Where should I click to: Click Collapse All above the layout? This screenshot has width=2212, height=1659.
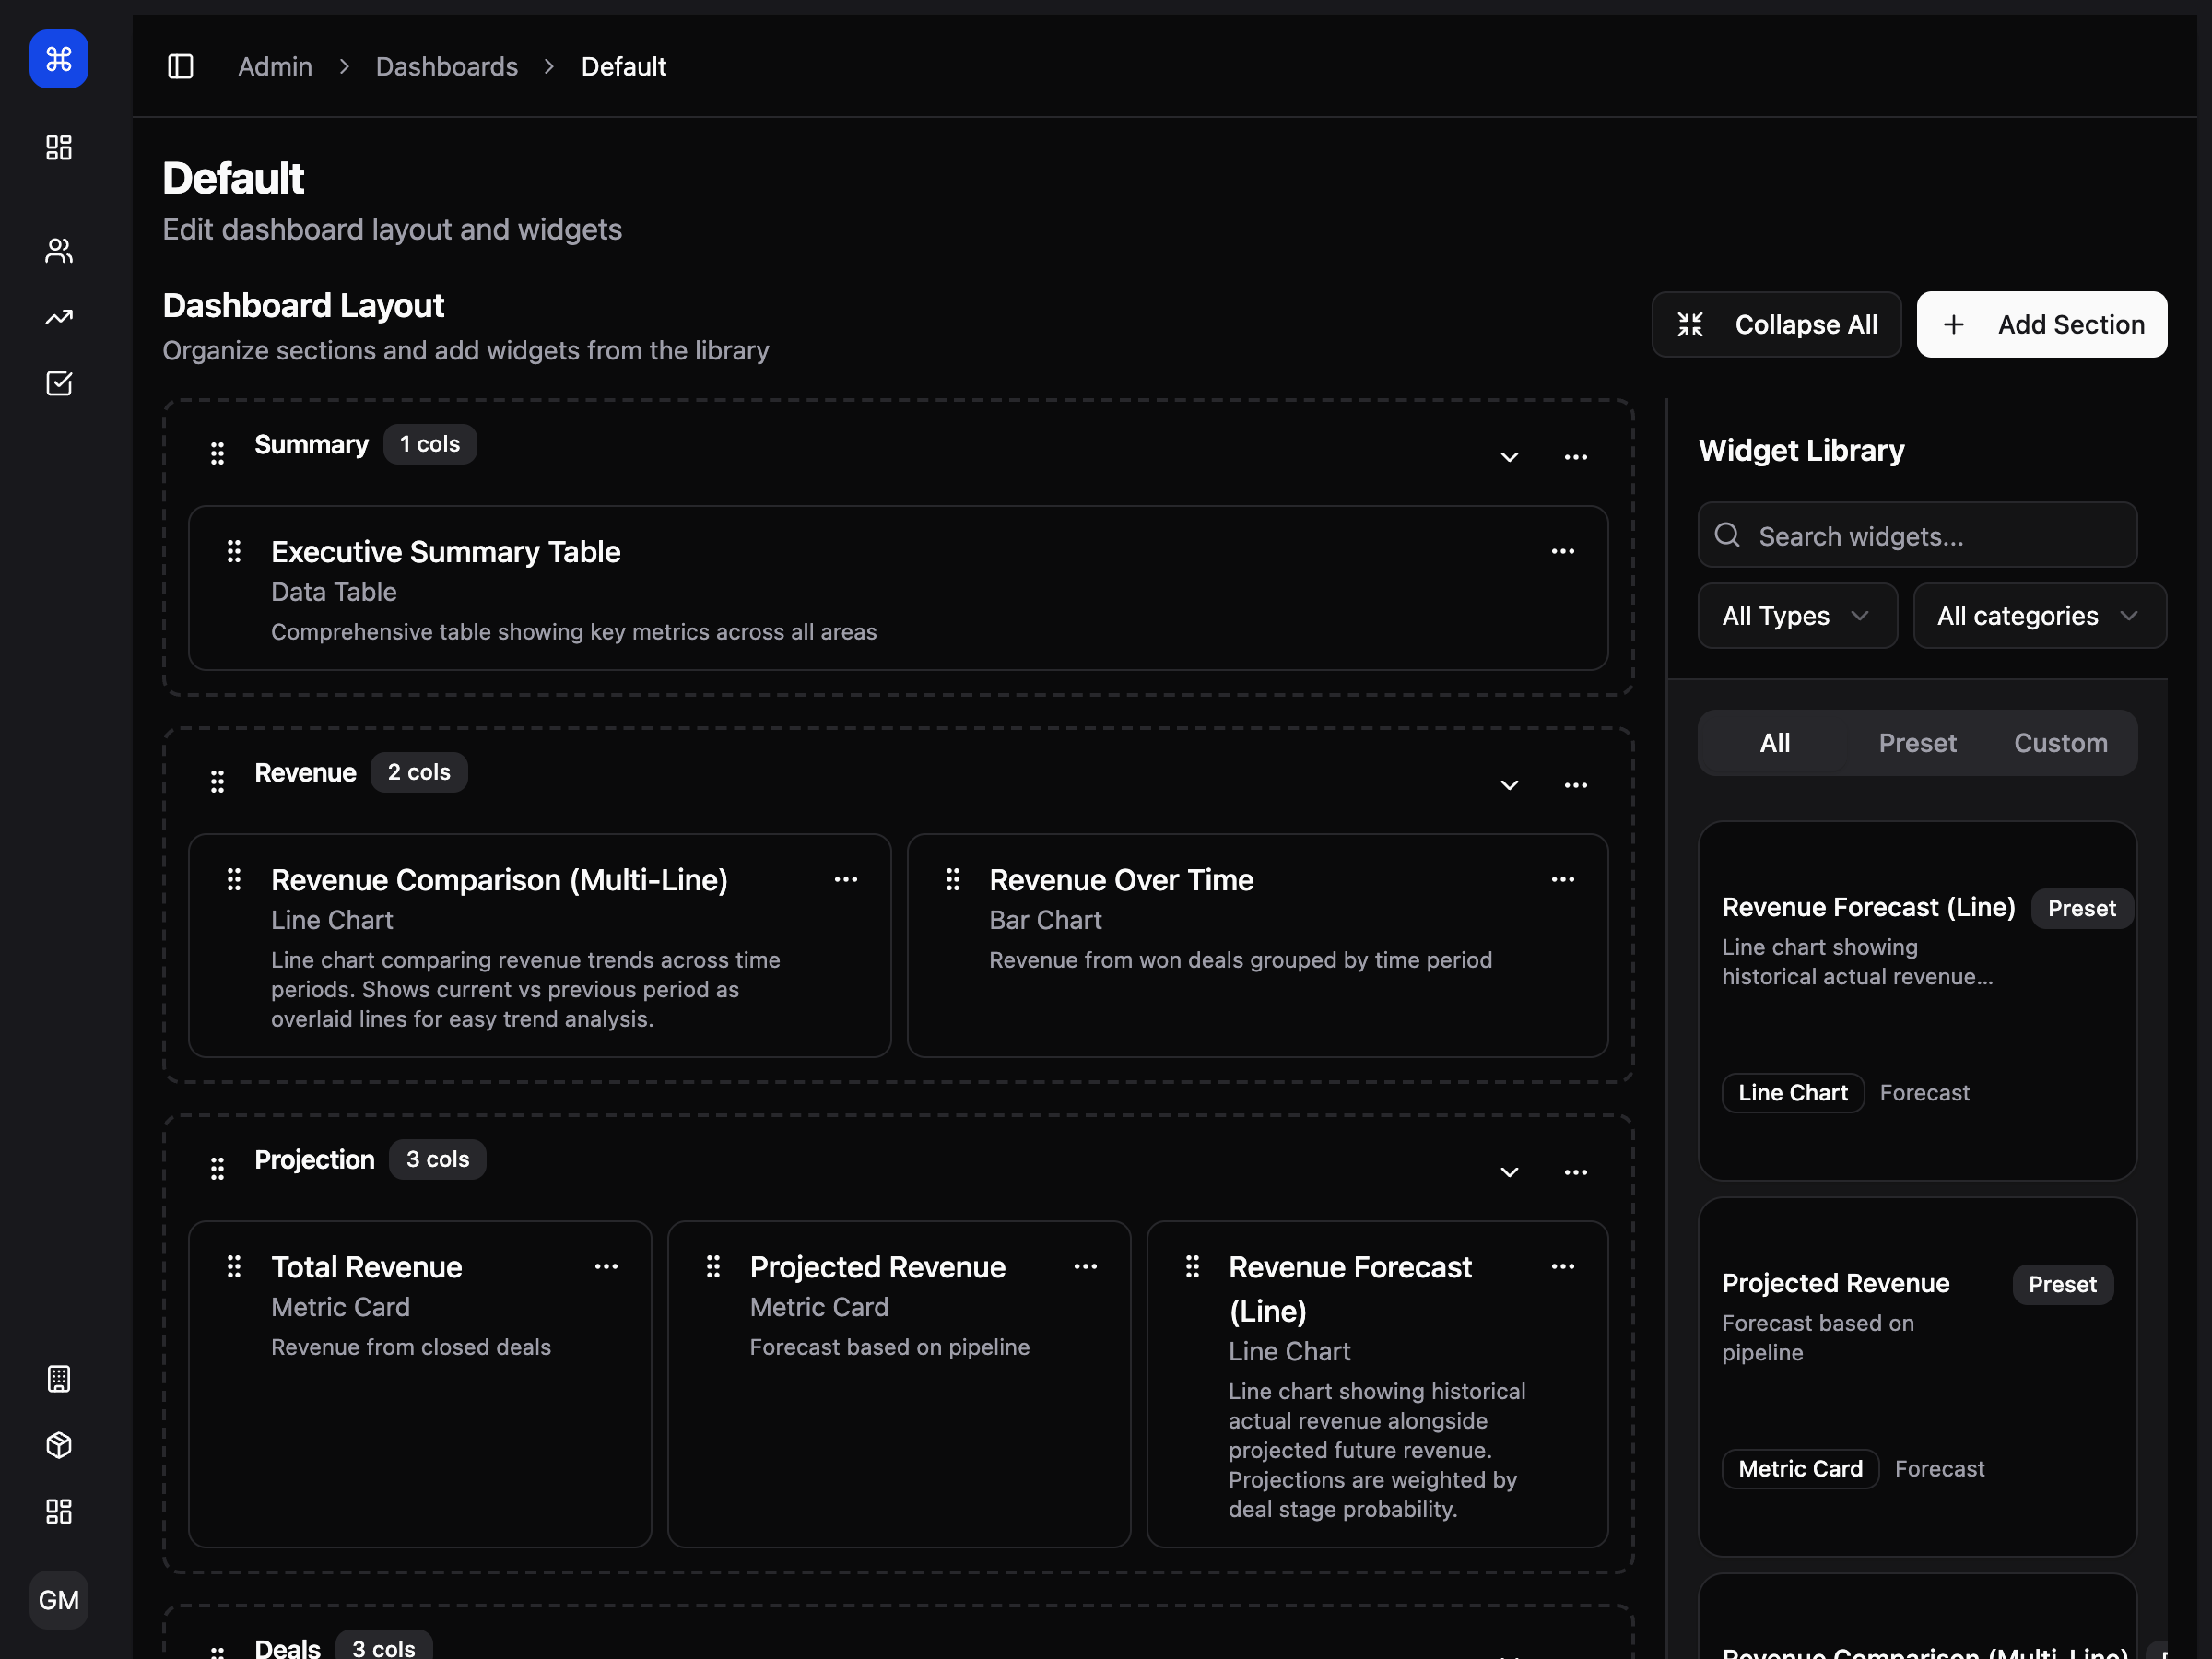(x=1776, y=324)
